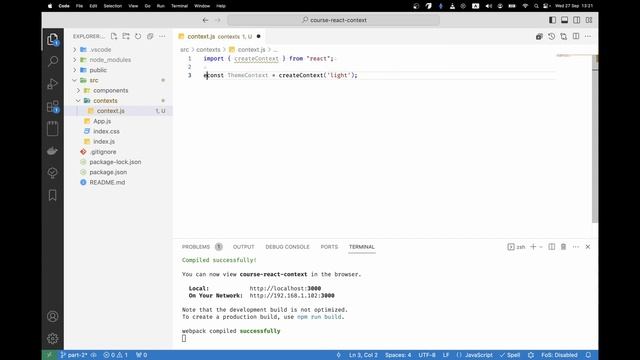Switch to the Debug Console tab
The image size is (640, 360).
coord(287,247)
